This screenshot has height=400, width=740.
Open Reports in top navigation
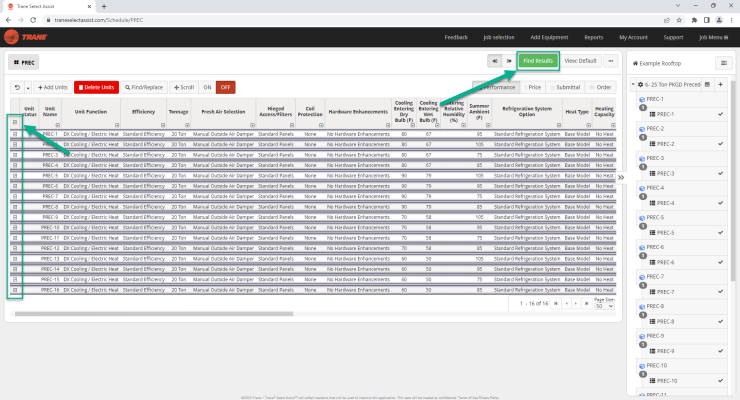594,37
